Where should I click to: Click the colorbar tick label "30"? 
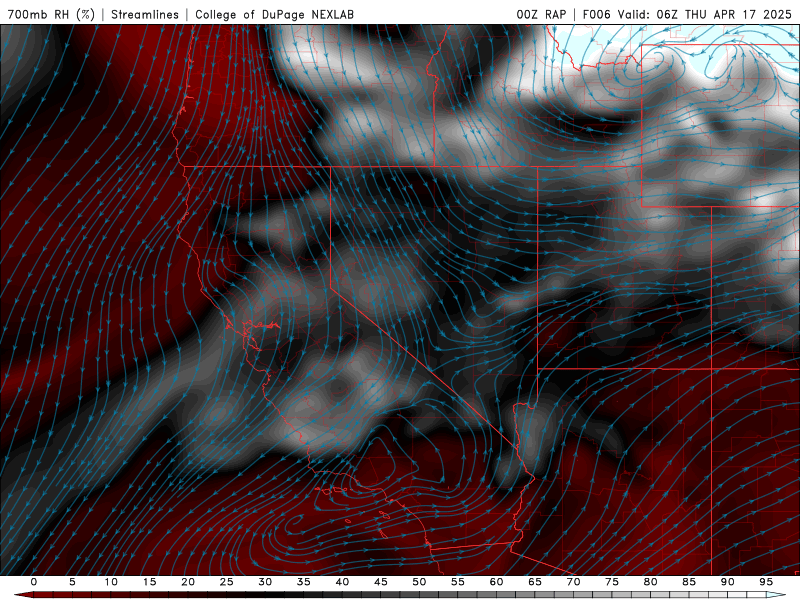[x=265, y=582]
